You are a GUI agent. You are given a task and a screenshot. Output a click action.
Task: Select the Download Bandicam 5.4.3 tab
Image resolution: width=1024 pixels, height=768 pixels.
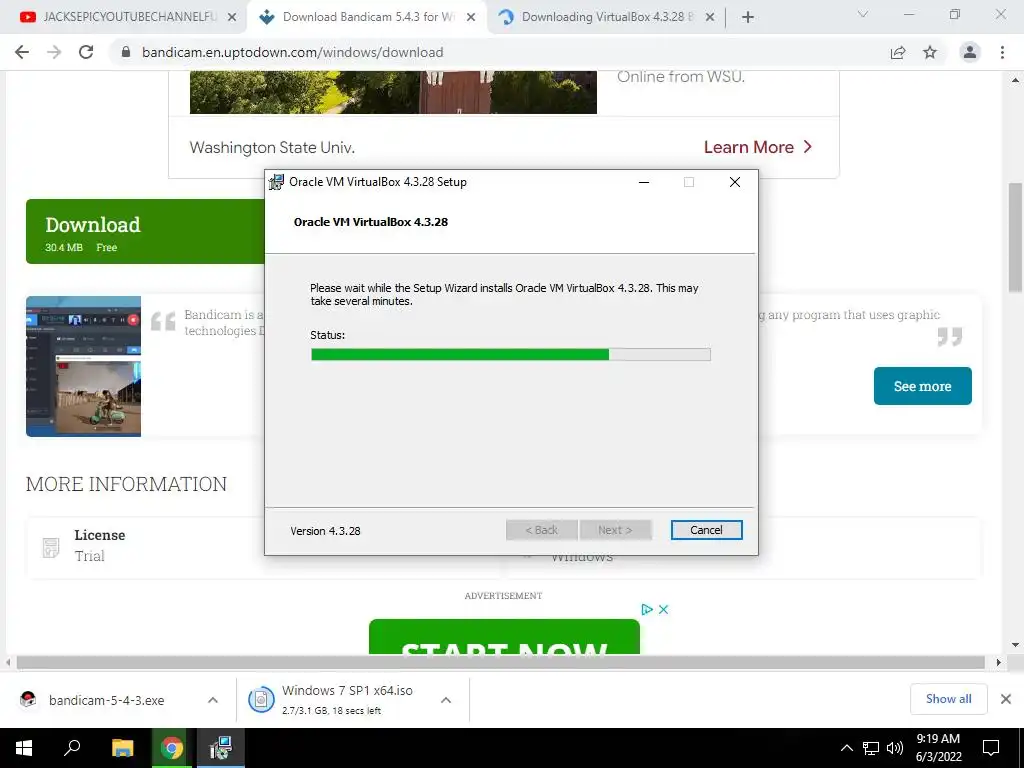pyautogui.click(x=366, y=17)
